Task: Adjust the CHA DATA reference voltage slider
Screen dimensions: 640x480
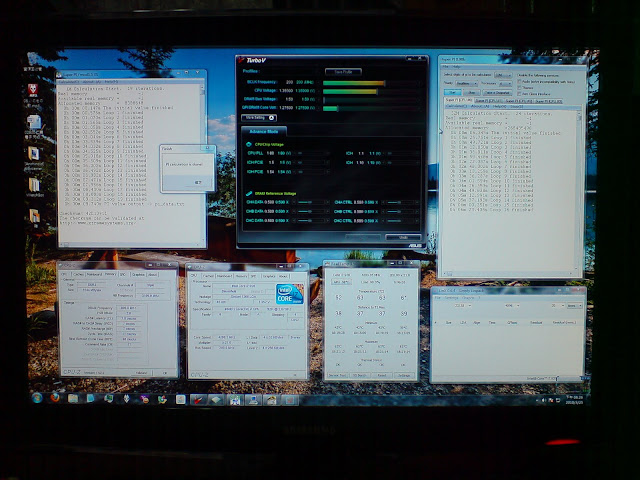Action: (313, 202)
